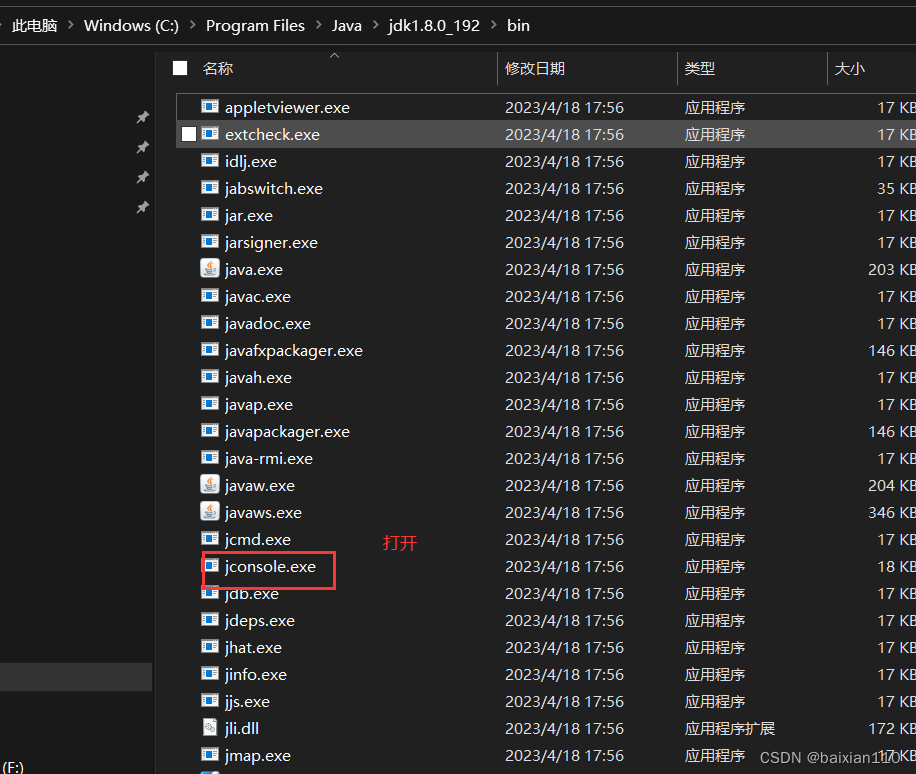Expand breadcrumb chevron after Program Files
The width and height of the screenshot is (916, 774).
318,25
